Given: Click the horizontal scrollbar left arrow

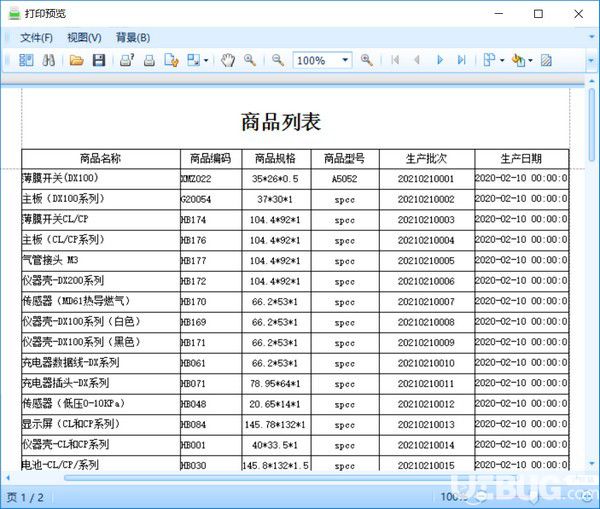Looking at the screenshot, I should (x=8, y=478).
